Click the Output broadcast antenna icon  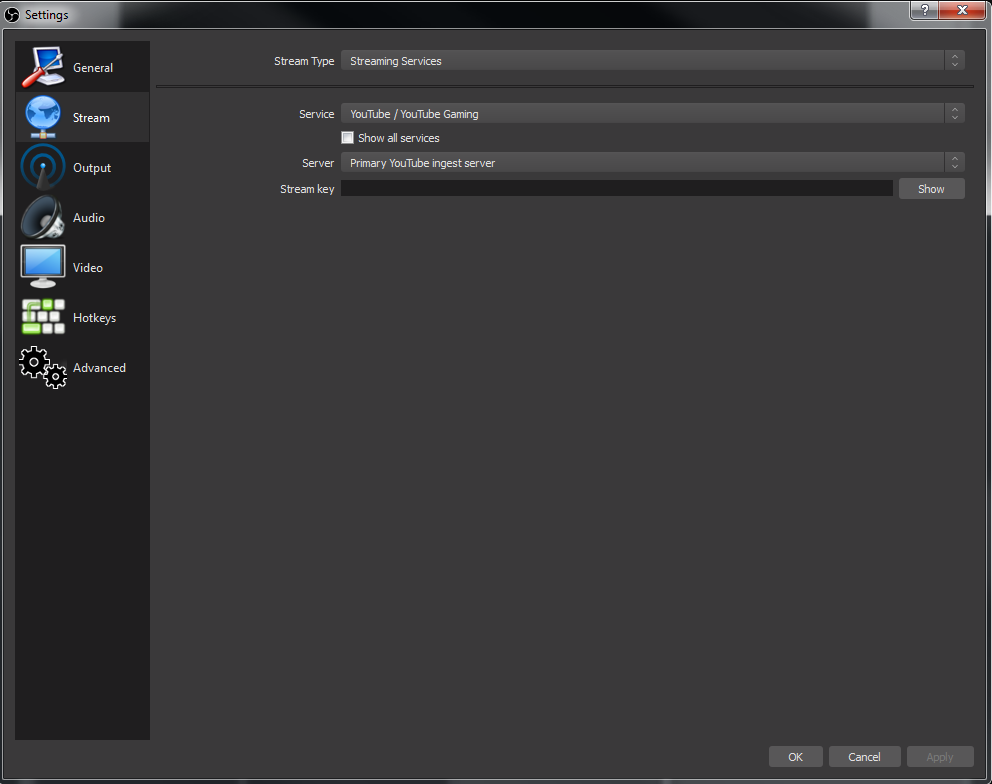coord(42,167)
